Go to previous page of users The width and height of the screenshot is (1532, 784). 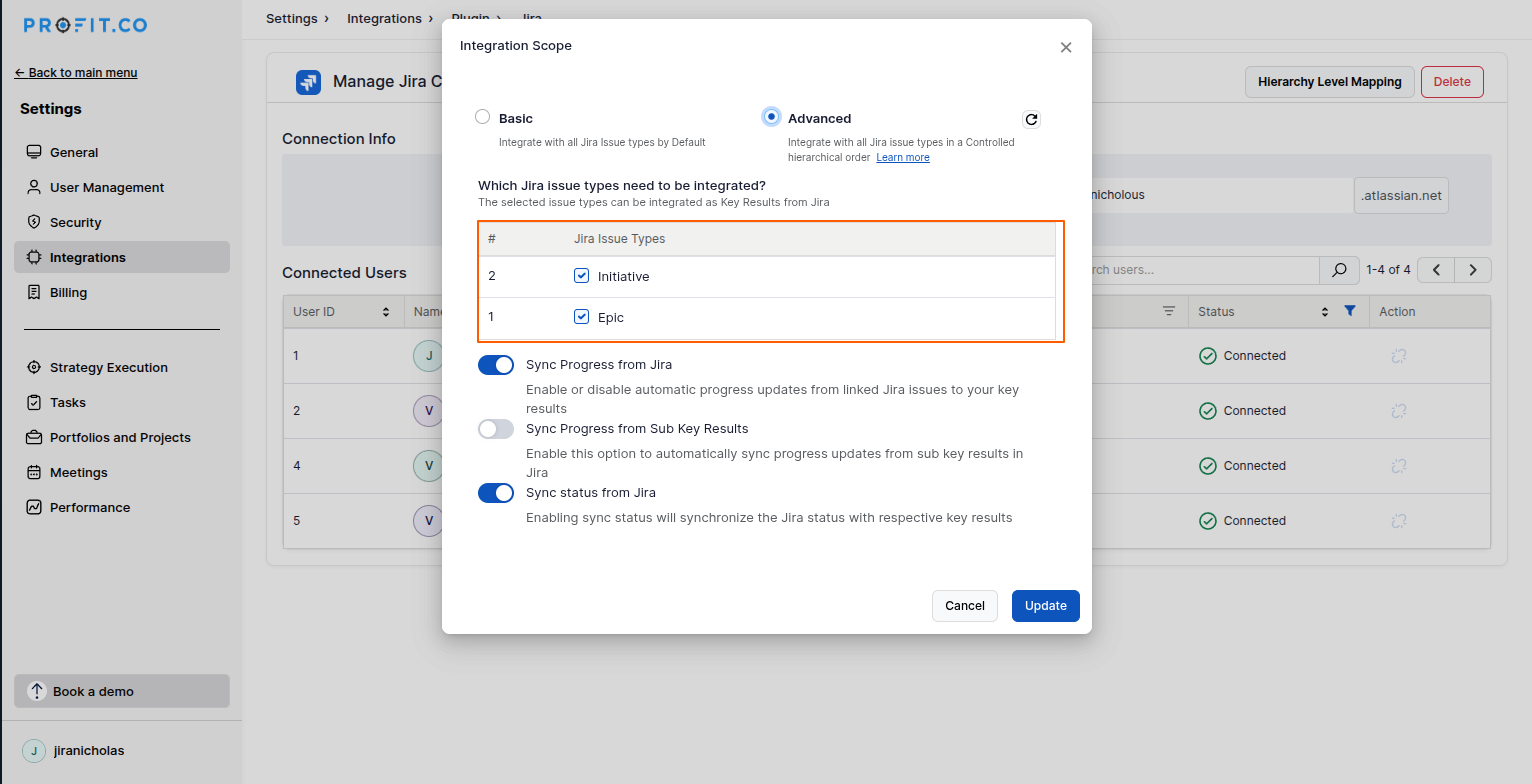tap(1437, 270)
